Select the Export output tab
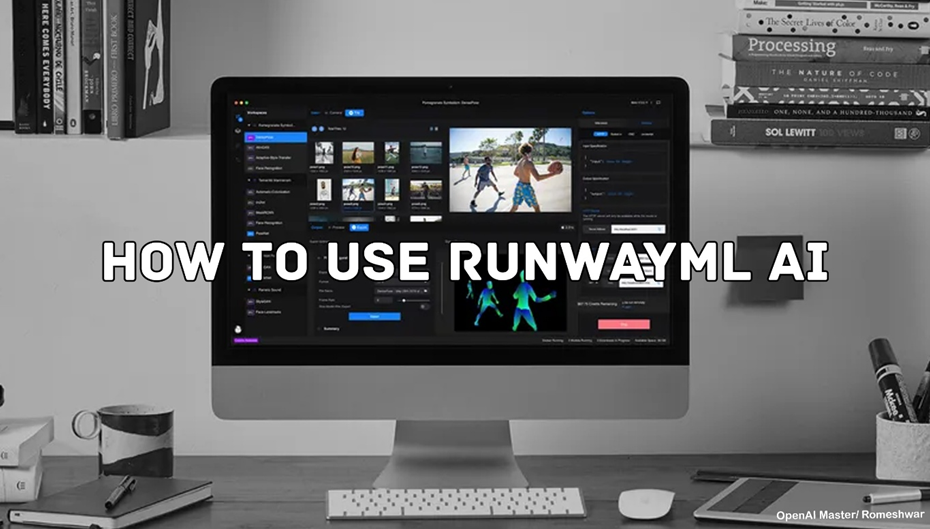This screenshot has width=930, height=529. (359, 227)
